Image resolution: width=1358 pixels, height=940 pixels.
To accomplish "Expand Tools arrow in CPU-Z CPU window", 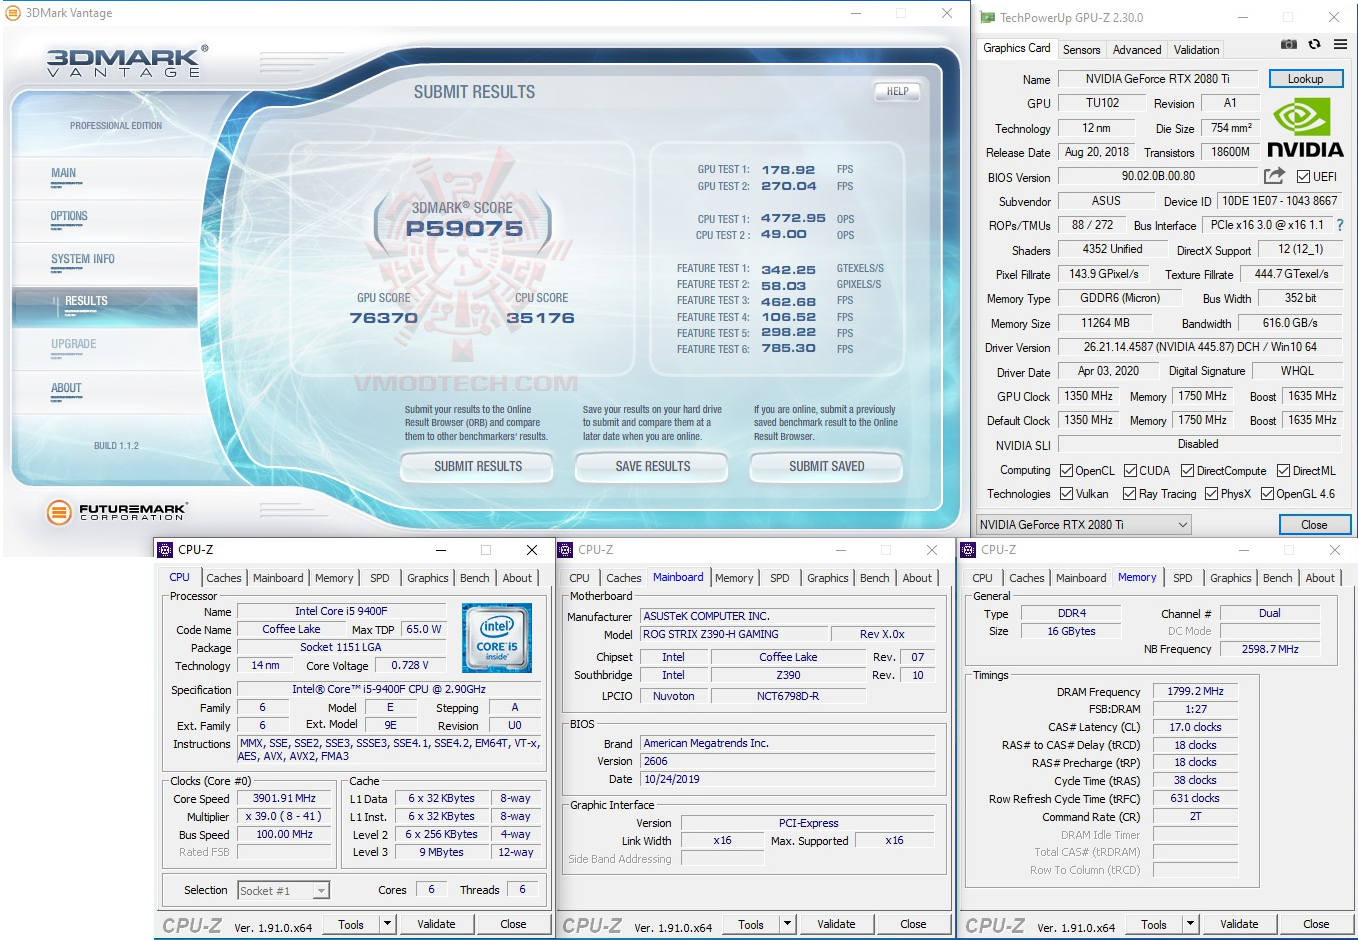I will (387, 924).
